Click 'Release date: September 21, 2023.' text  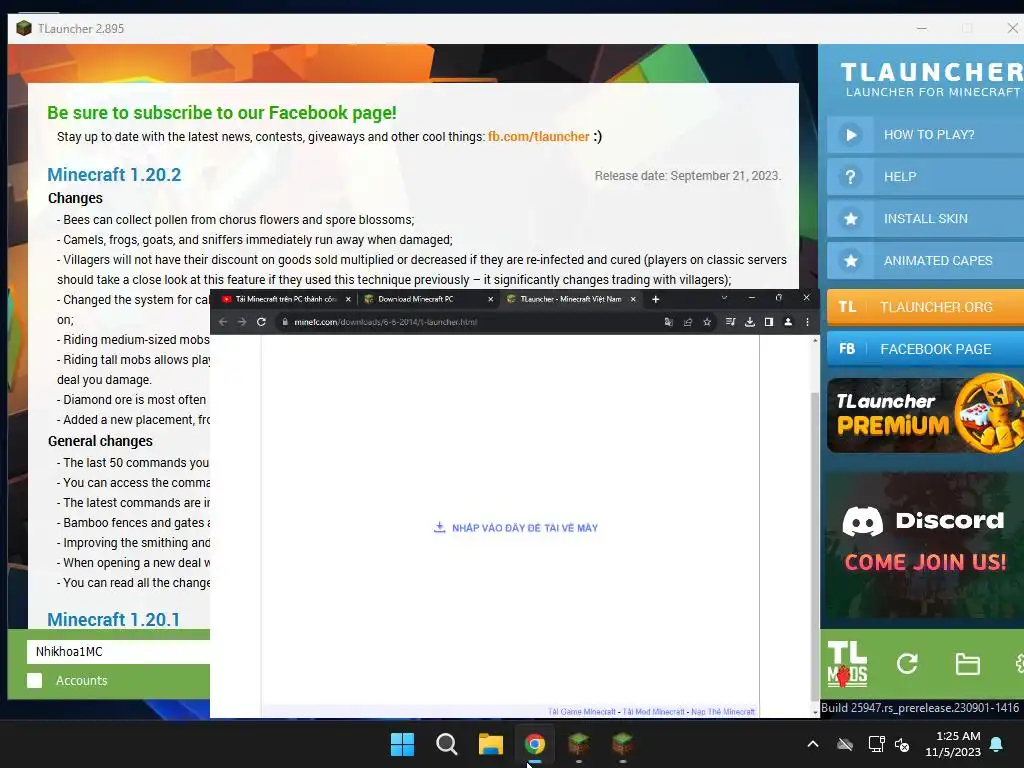click(688, 176)
